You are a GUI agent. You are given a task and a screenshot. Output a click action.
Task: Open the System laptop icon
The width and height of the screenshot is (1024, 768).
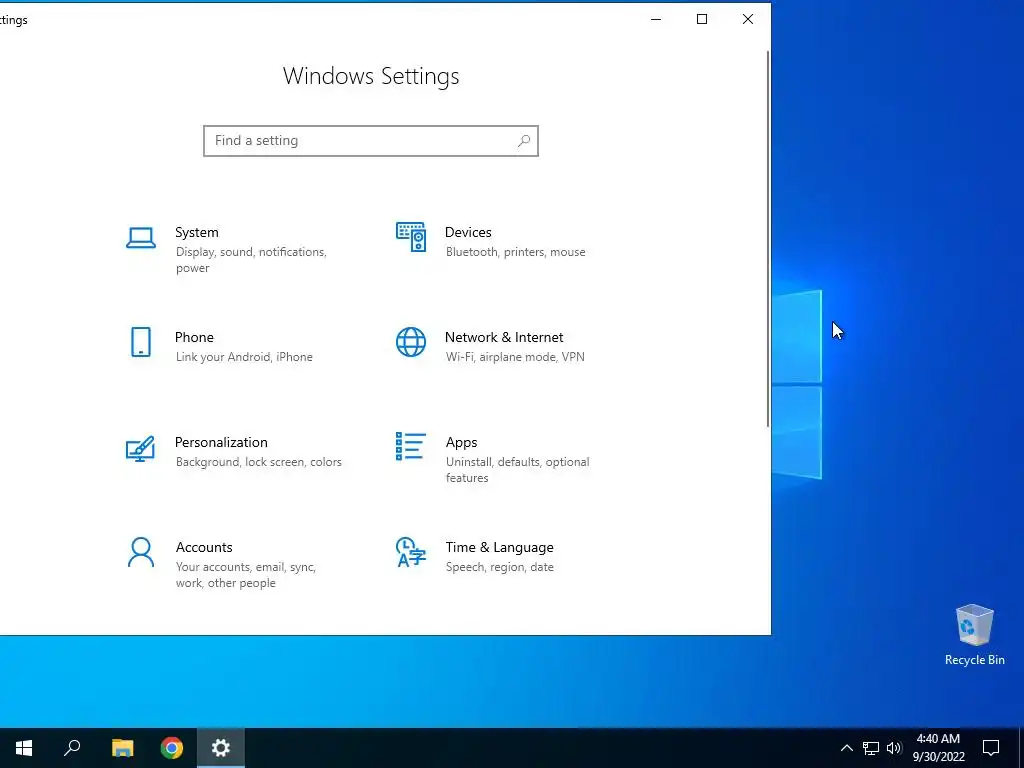coord(140,238)
